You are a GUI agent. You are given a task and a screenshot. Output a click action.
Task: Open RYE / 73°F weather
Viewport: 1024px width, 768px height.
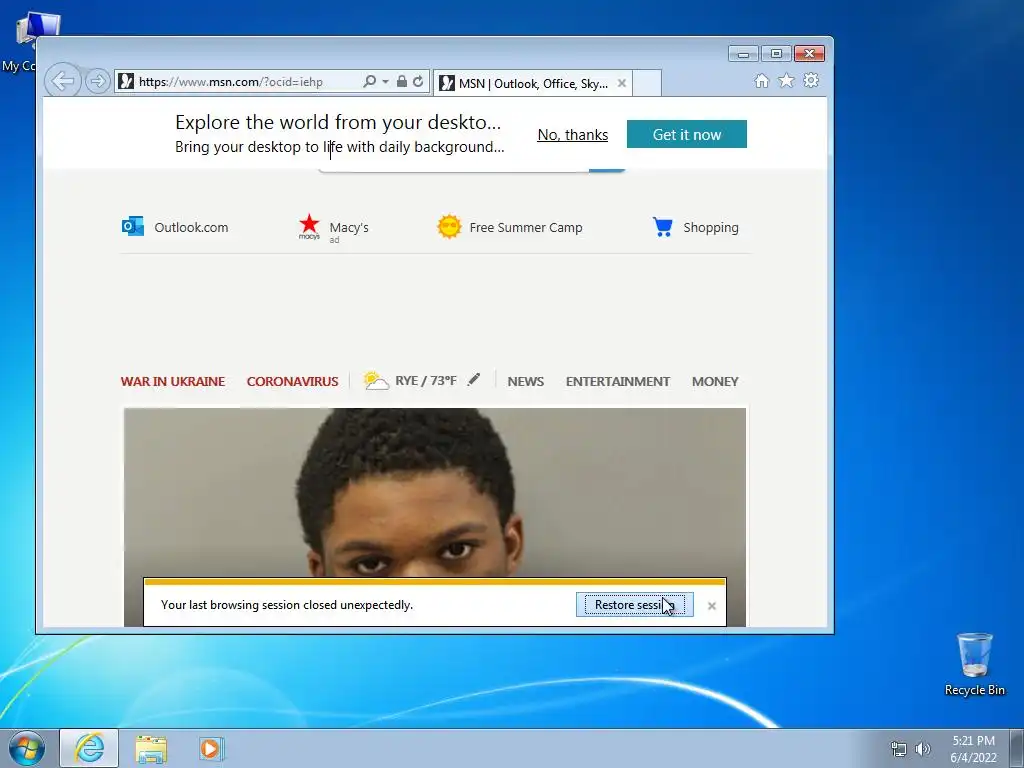(x=425, y=381)
